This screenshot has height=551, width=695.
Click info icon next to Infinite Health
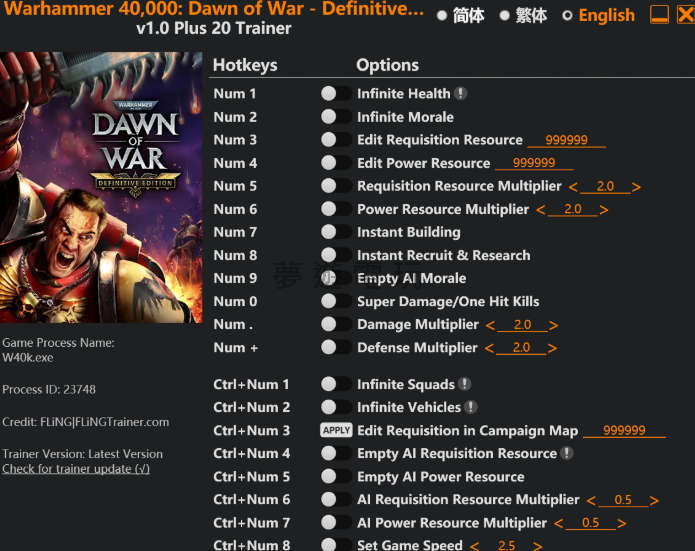tap(461, 94)
